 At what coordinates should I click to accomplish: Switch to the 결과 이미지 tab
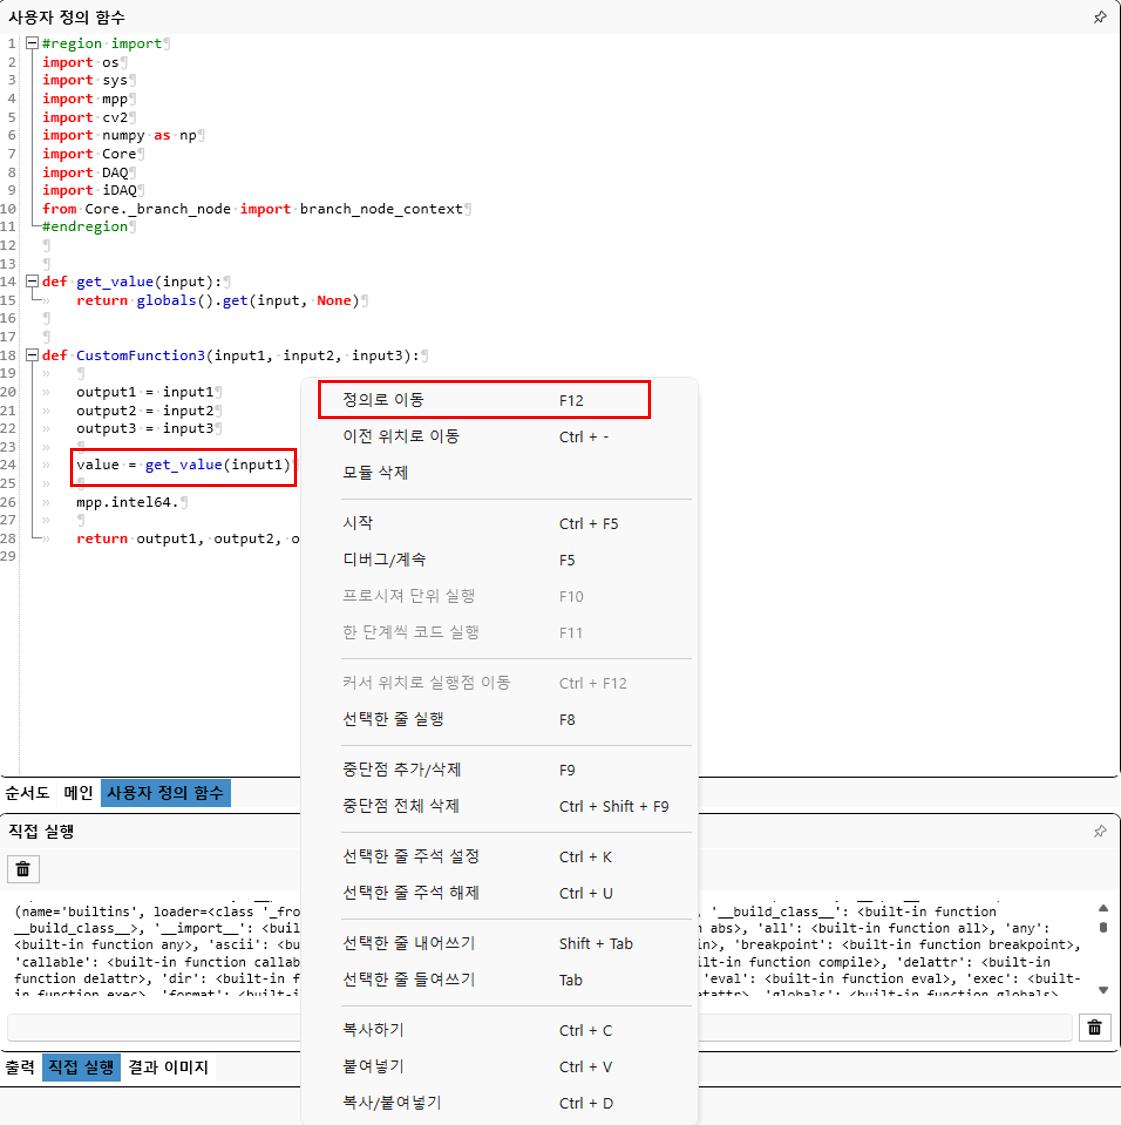[x=168, y=1067]
